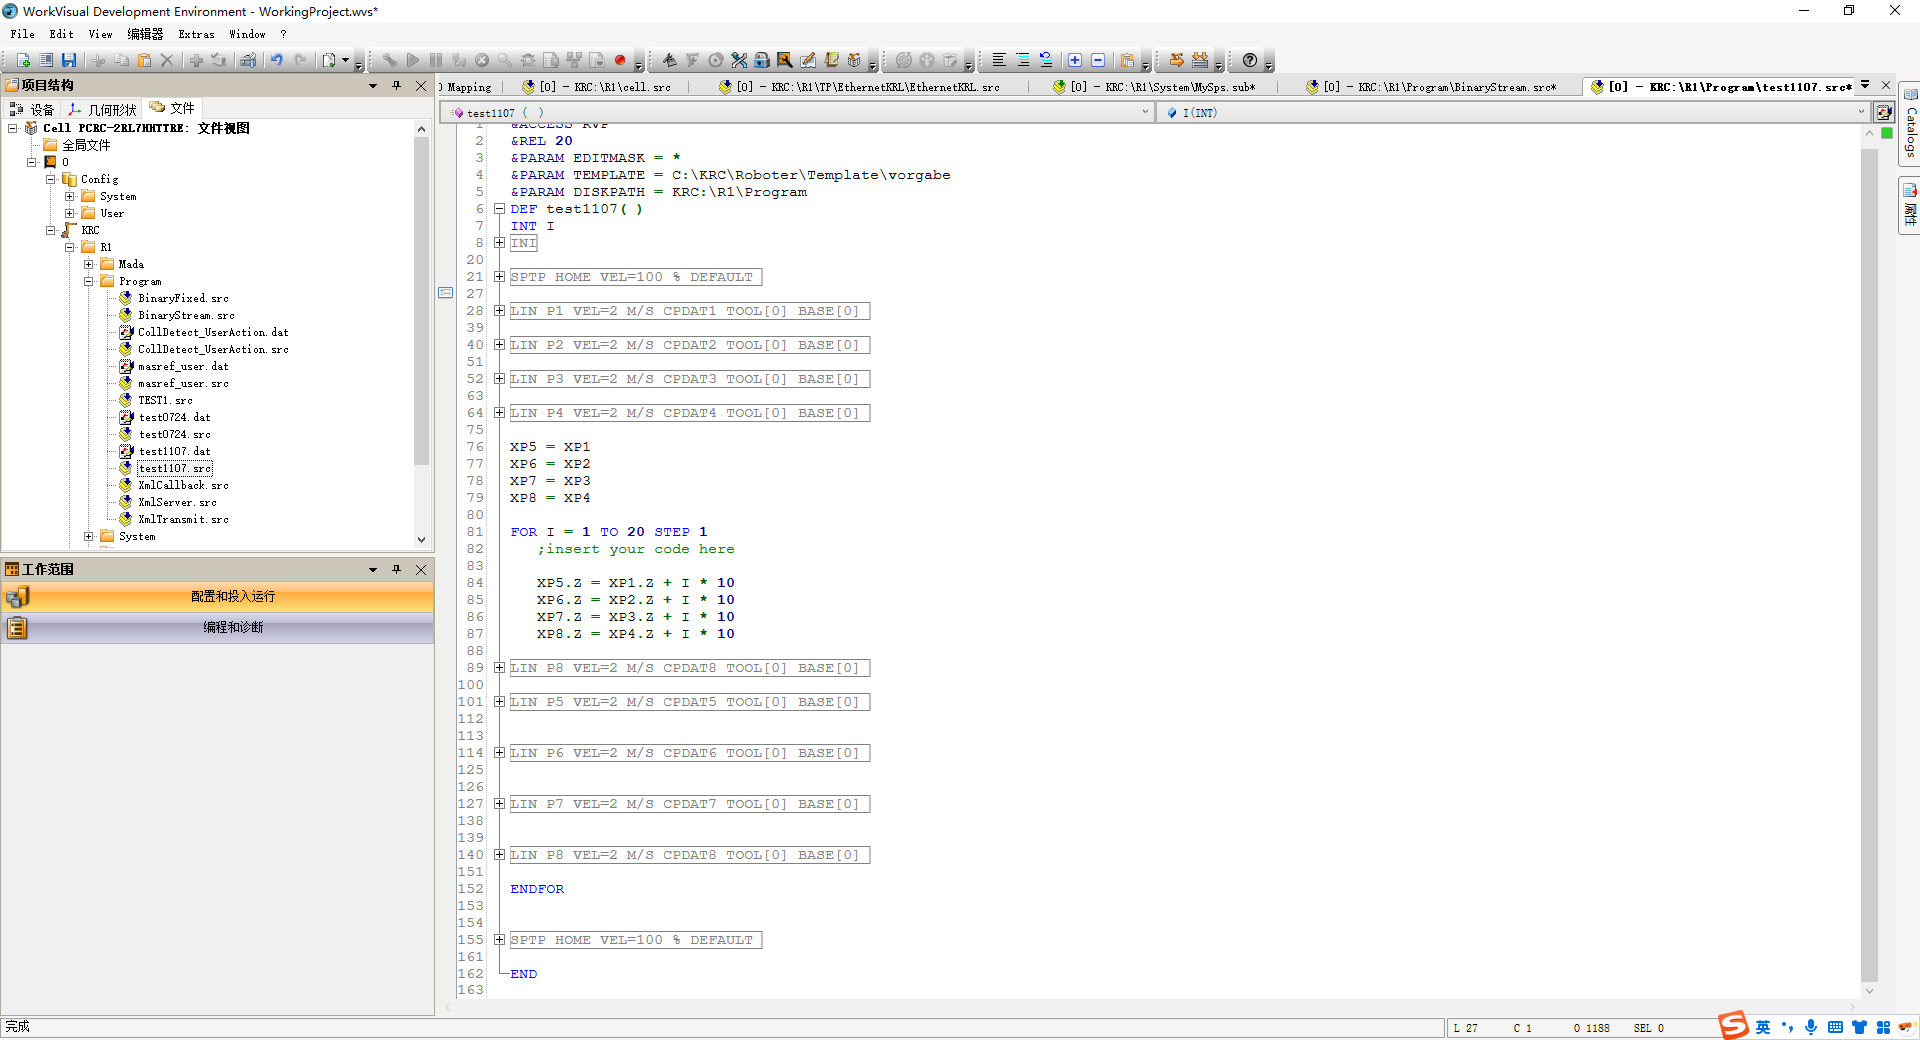Open the test1107 function dropdown
The height and width of the screenshot is (1040, 1920).
1145,112
